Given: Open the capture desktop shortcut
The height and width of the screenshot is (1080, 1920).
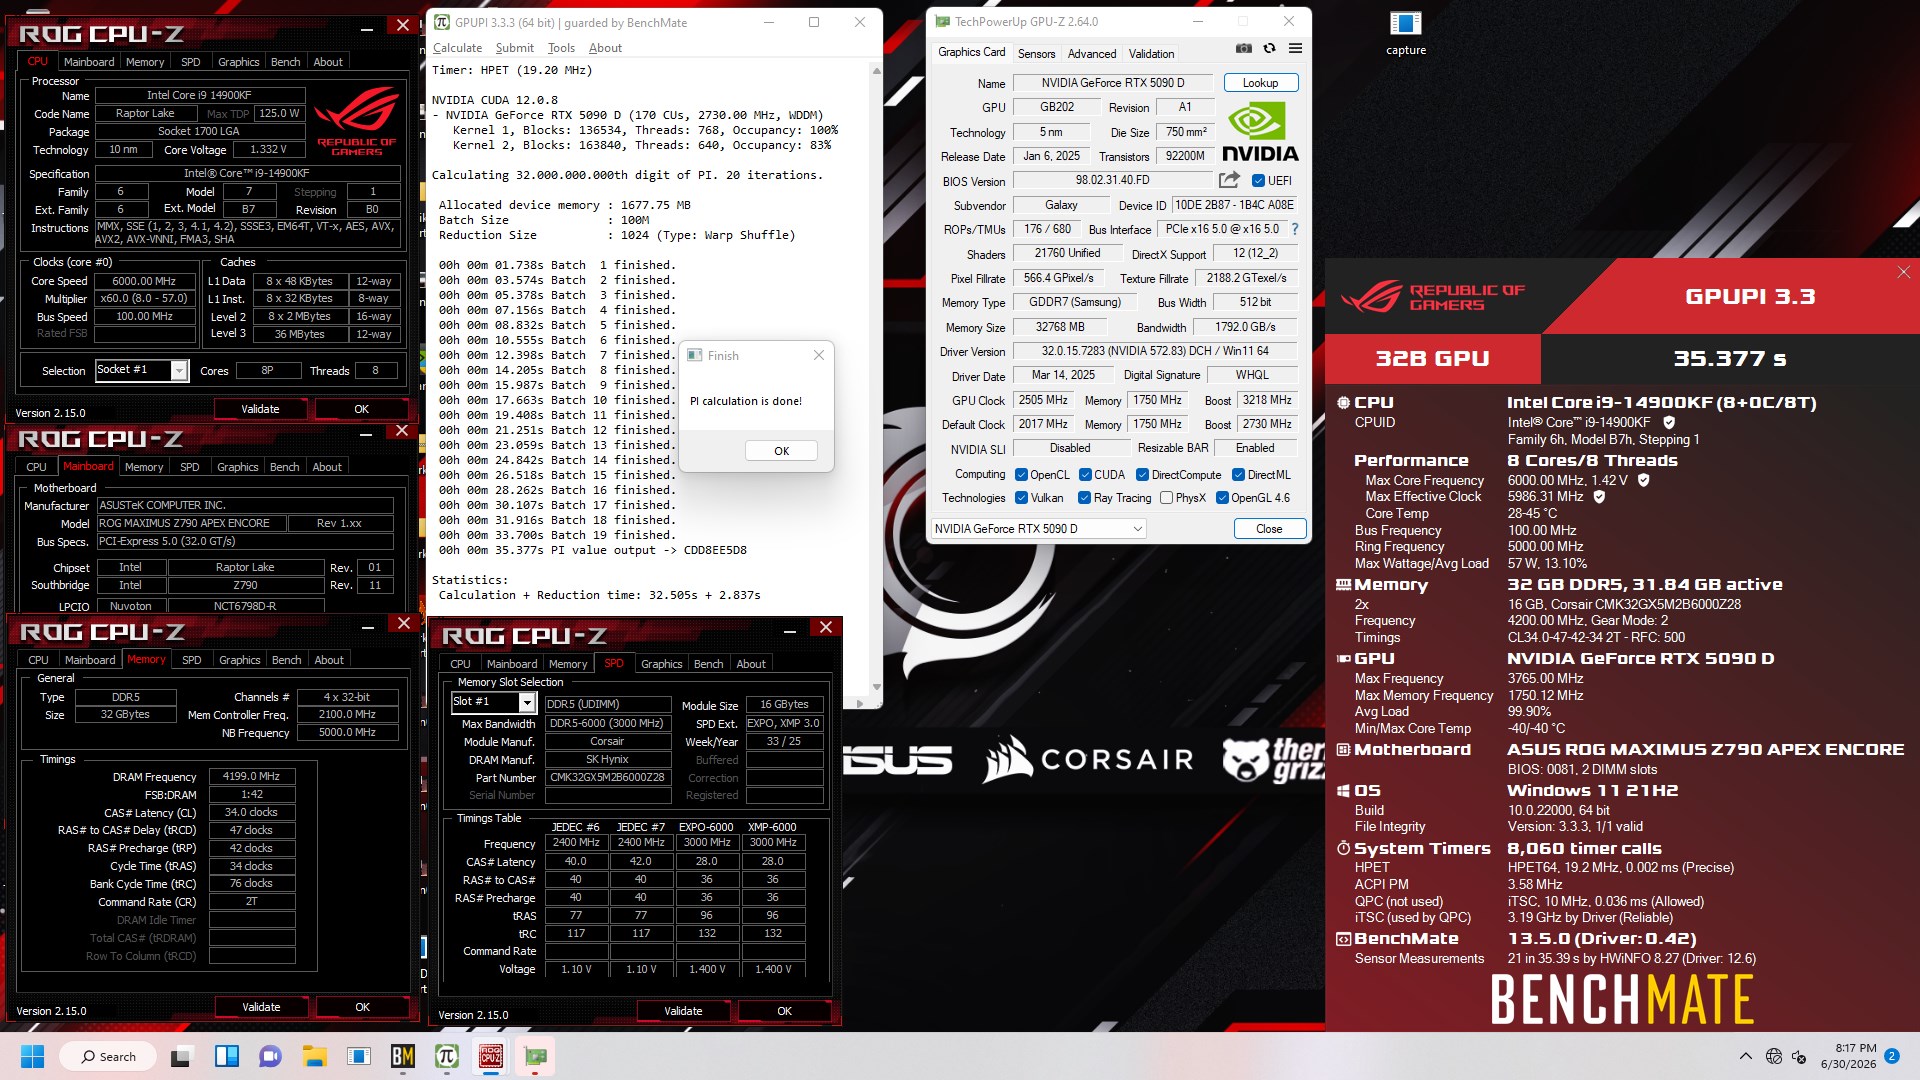Looking at the screenshot, I should point(1405,33).
